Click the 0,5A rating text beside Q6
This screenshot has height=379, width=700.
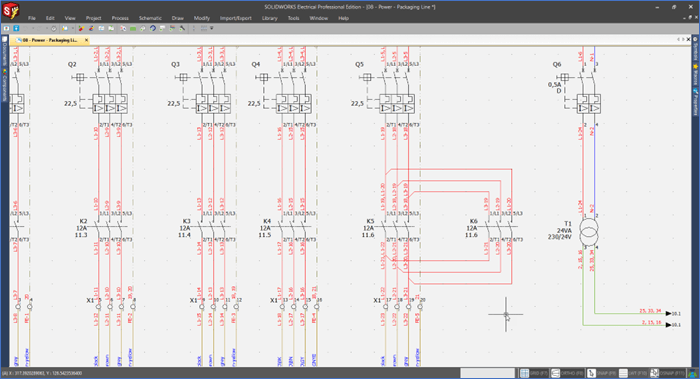(554, 84)
